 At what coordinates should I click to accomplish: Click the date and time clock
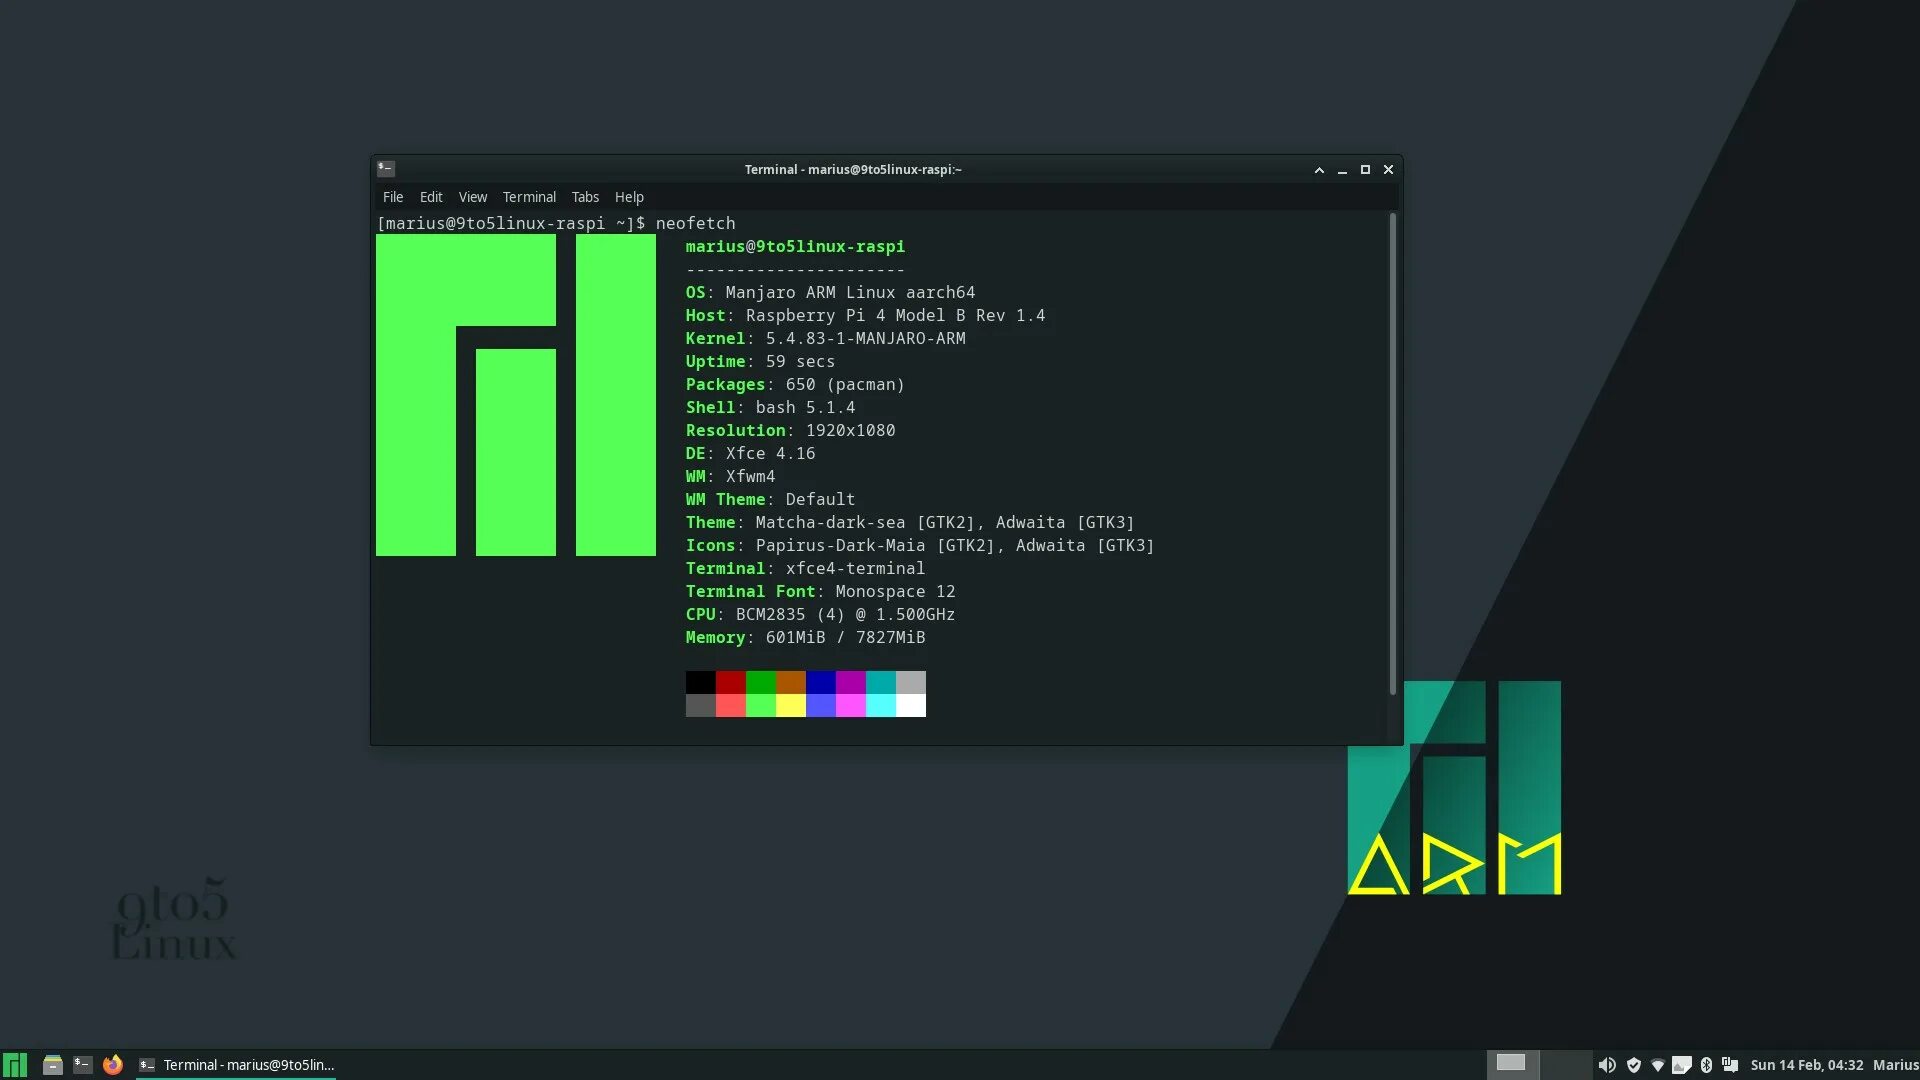click(x=1806, y=1065)
